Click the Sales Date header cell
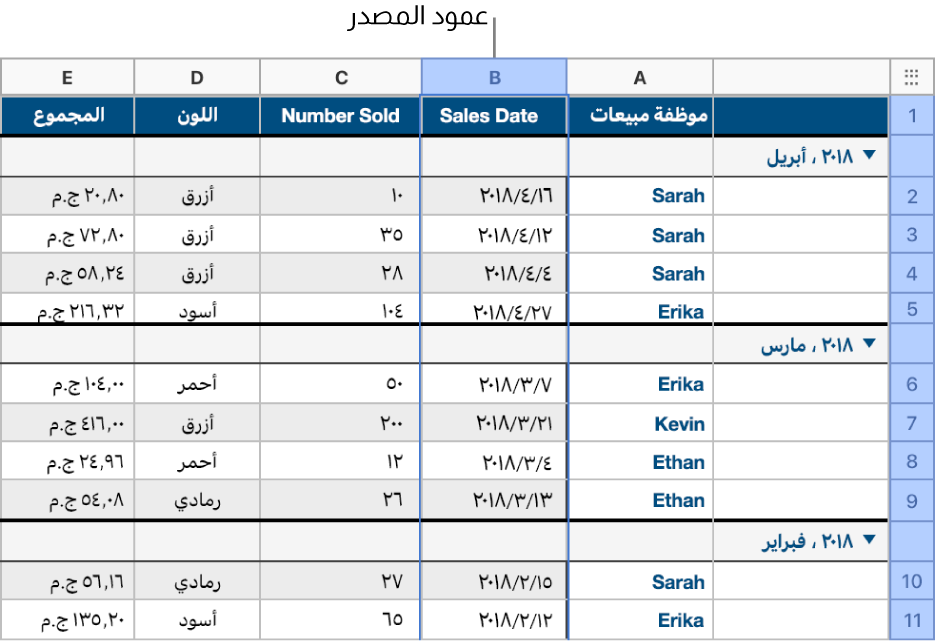Viewport: 935px width, 641px height. click(493, 116)
